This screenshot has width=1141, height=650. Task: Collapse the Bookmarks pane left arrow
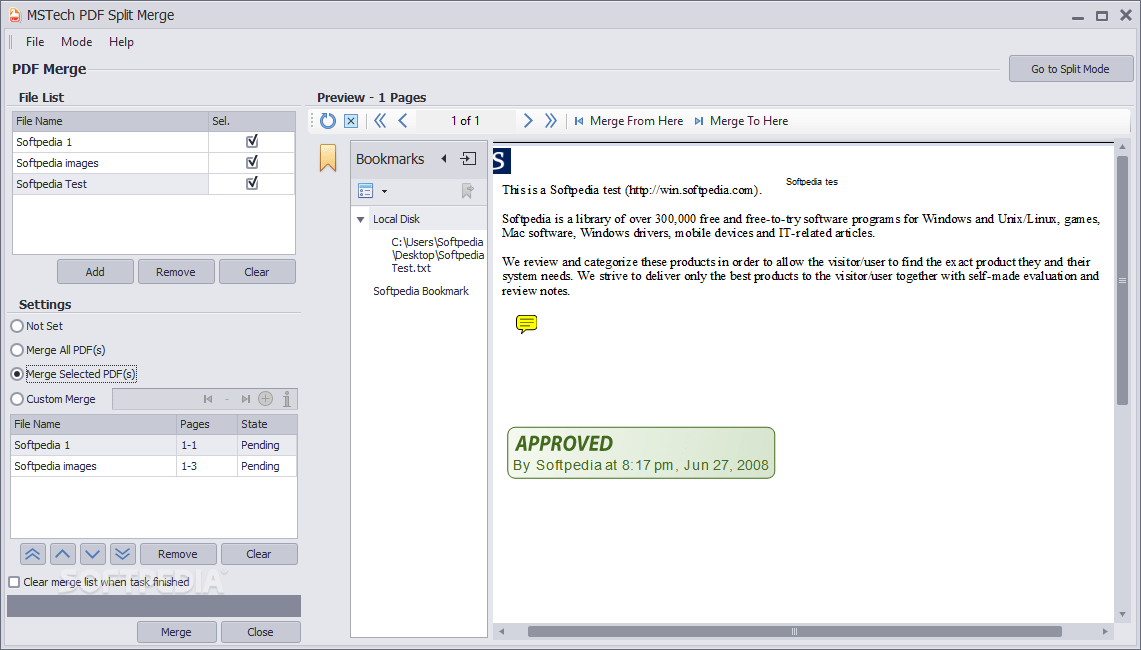click(444, 159)
